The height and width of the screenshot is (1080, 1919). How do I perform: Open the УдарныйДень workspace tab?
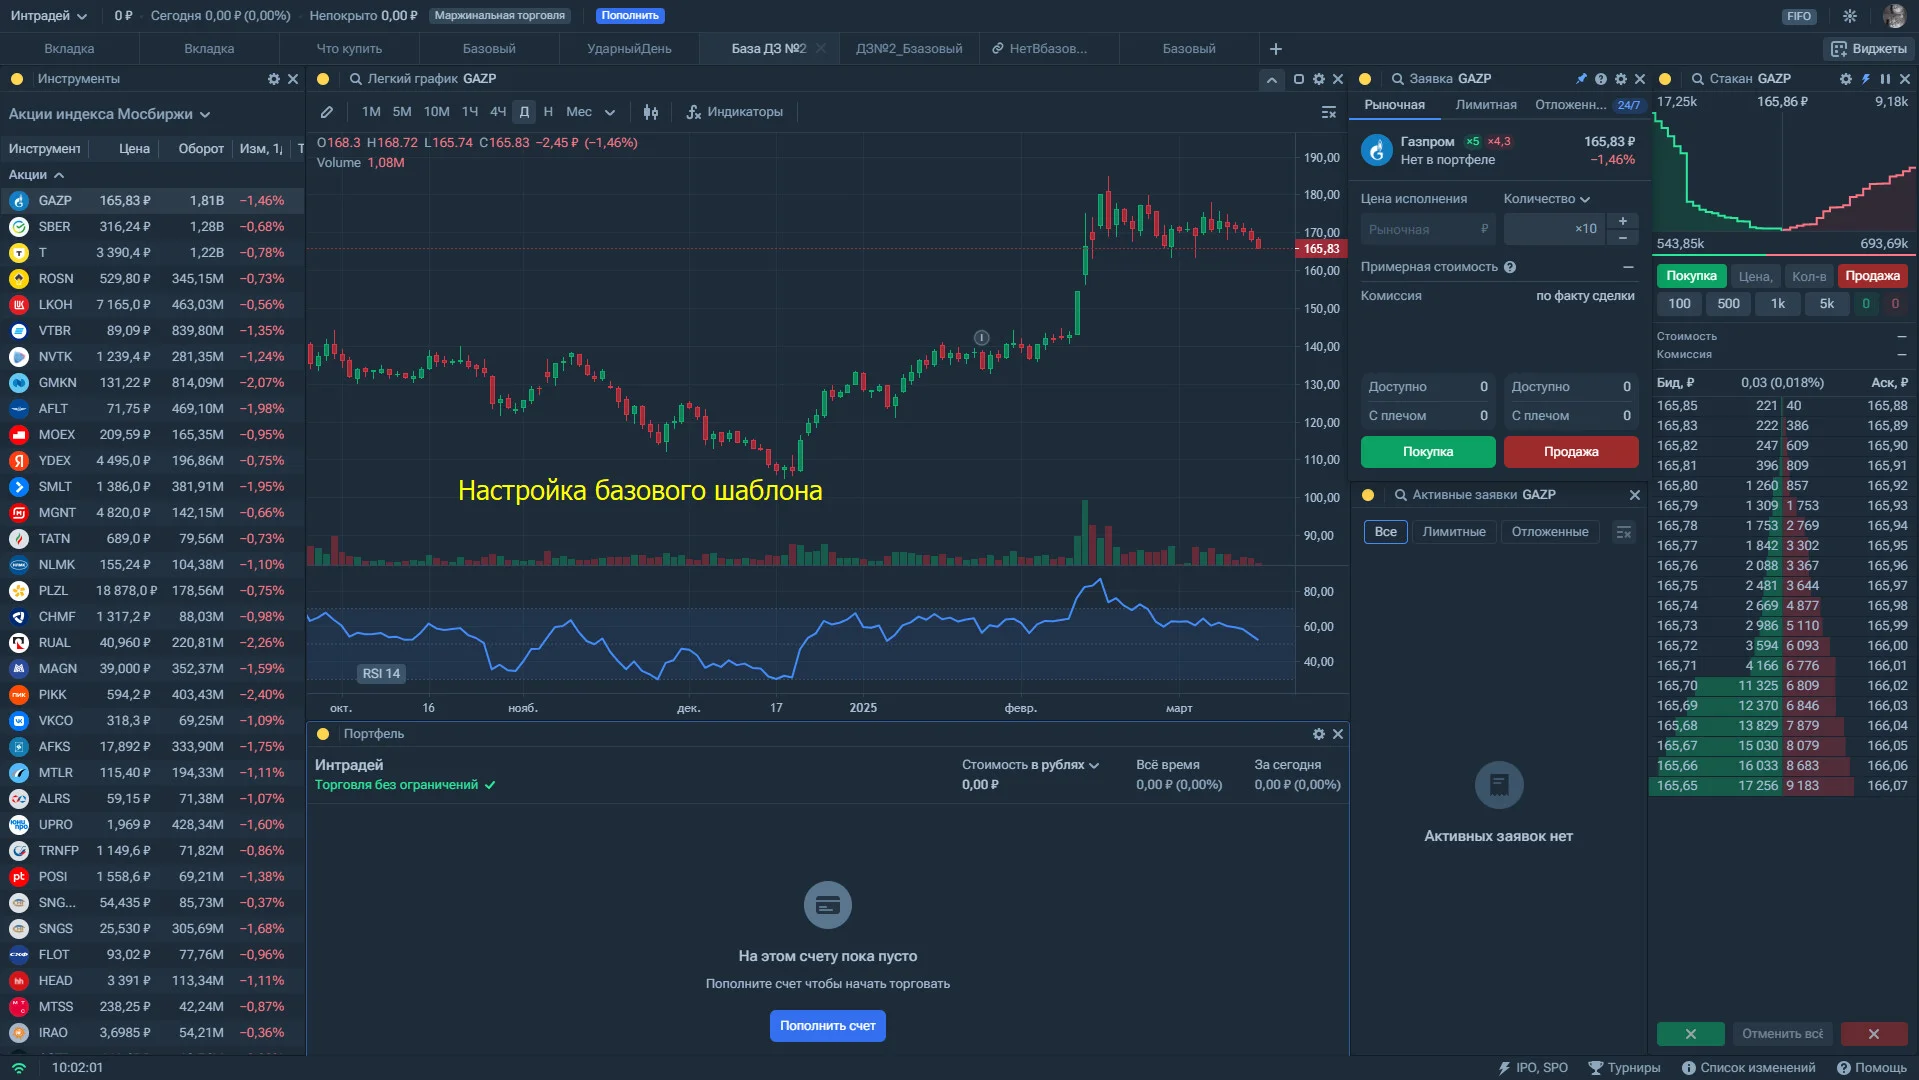point(629,49)
